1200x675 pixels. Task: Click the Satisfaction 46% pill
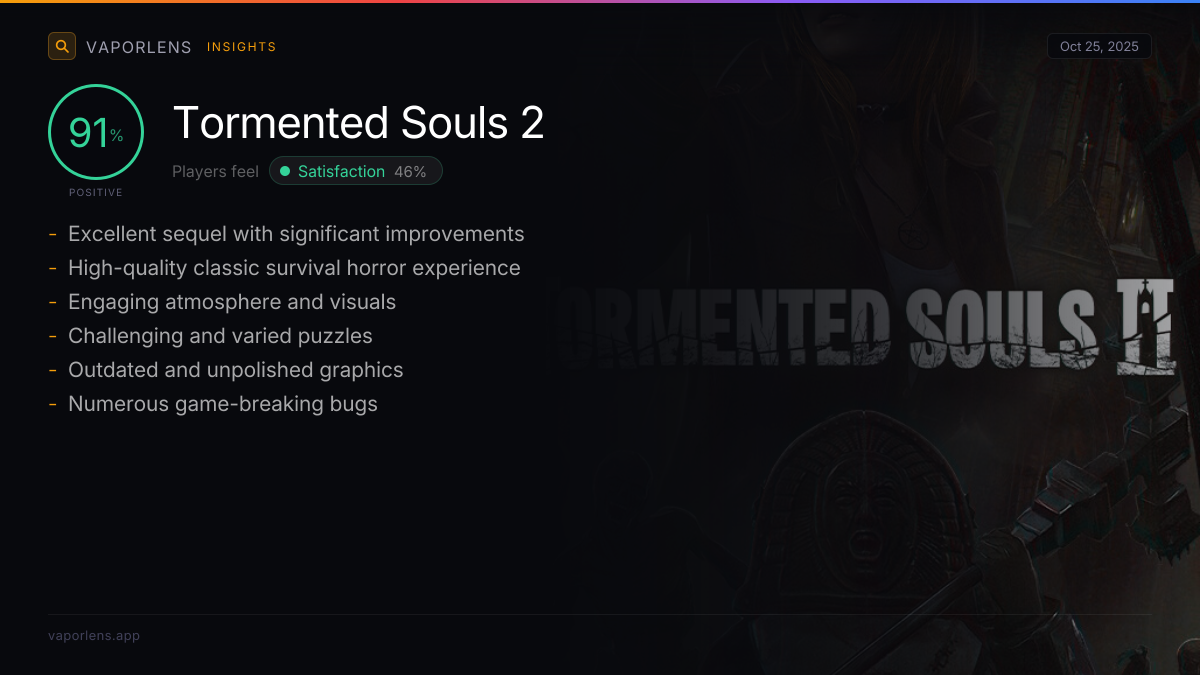click(x=355, y=171)
